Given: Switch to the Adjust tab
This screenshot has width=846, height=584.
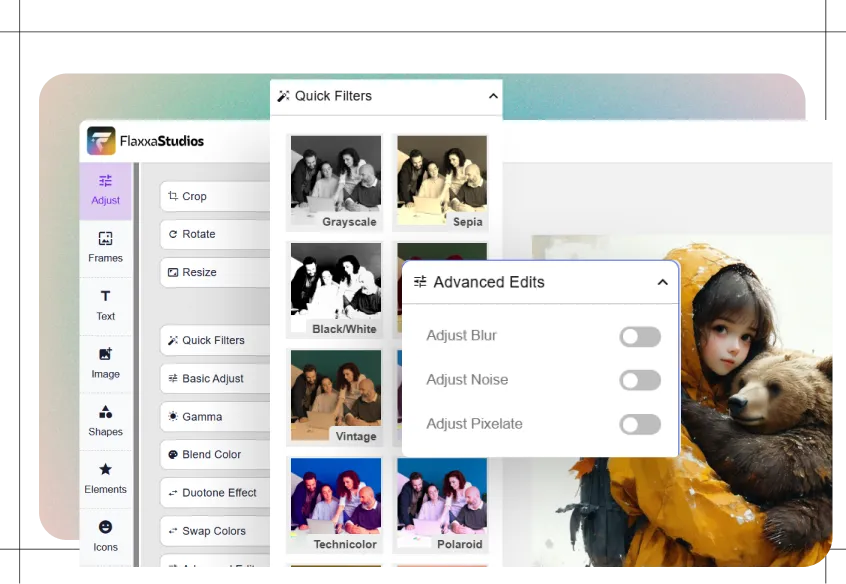Looking at the screenshot, I should (x=105, y=189).
